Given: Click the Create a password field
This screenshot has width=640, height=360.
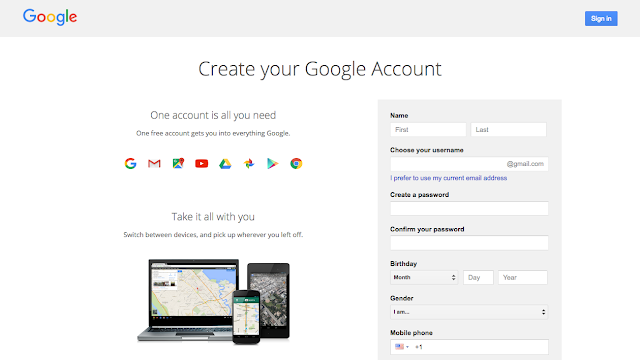Looking at the screenshot, I should pos(469,209).
